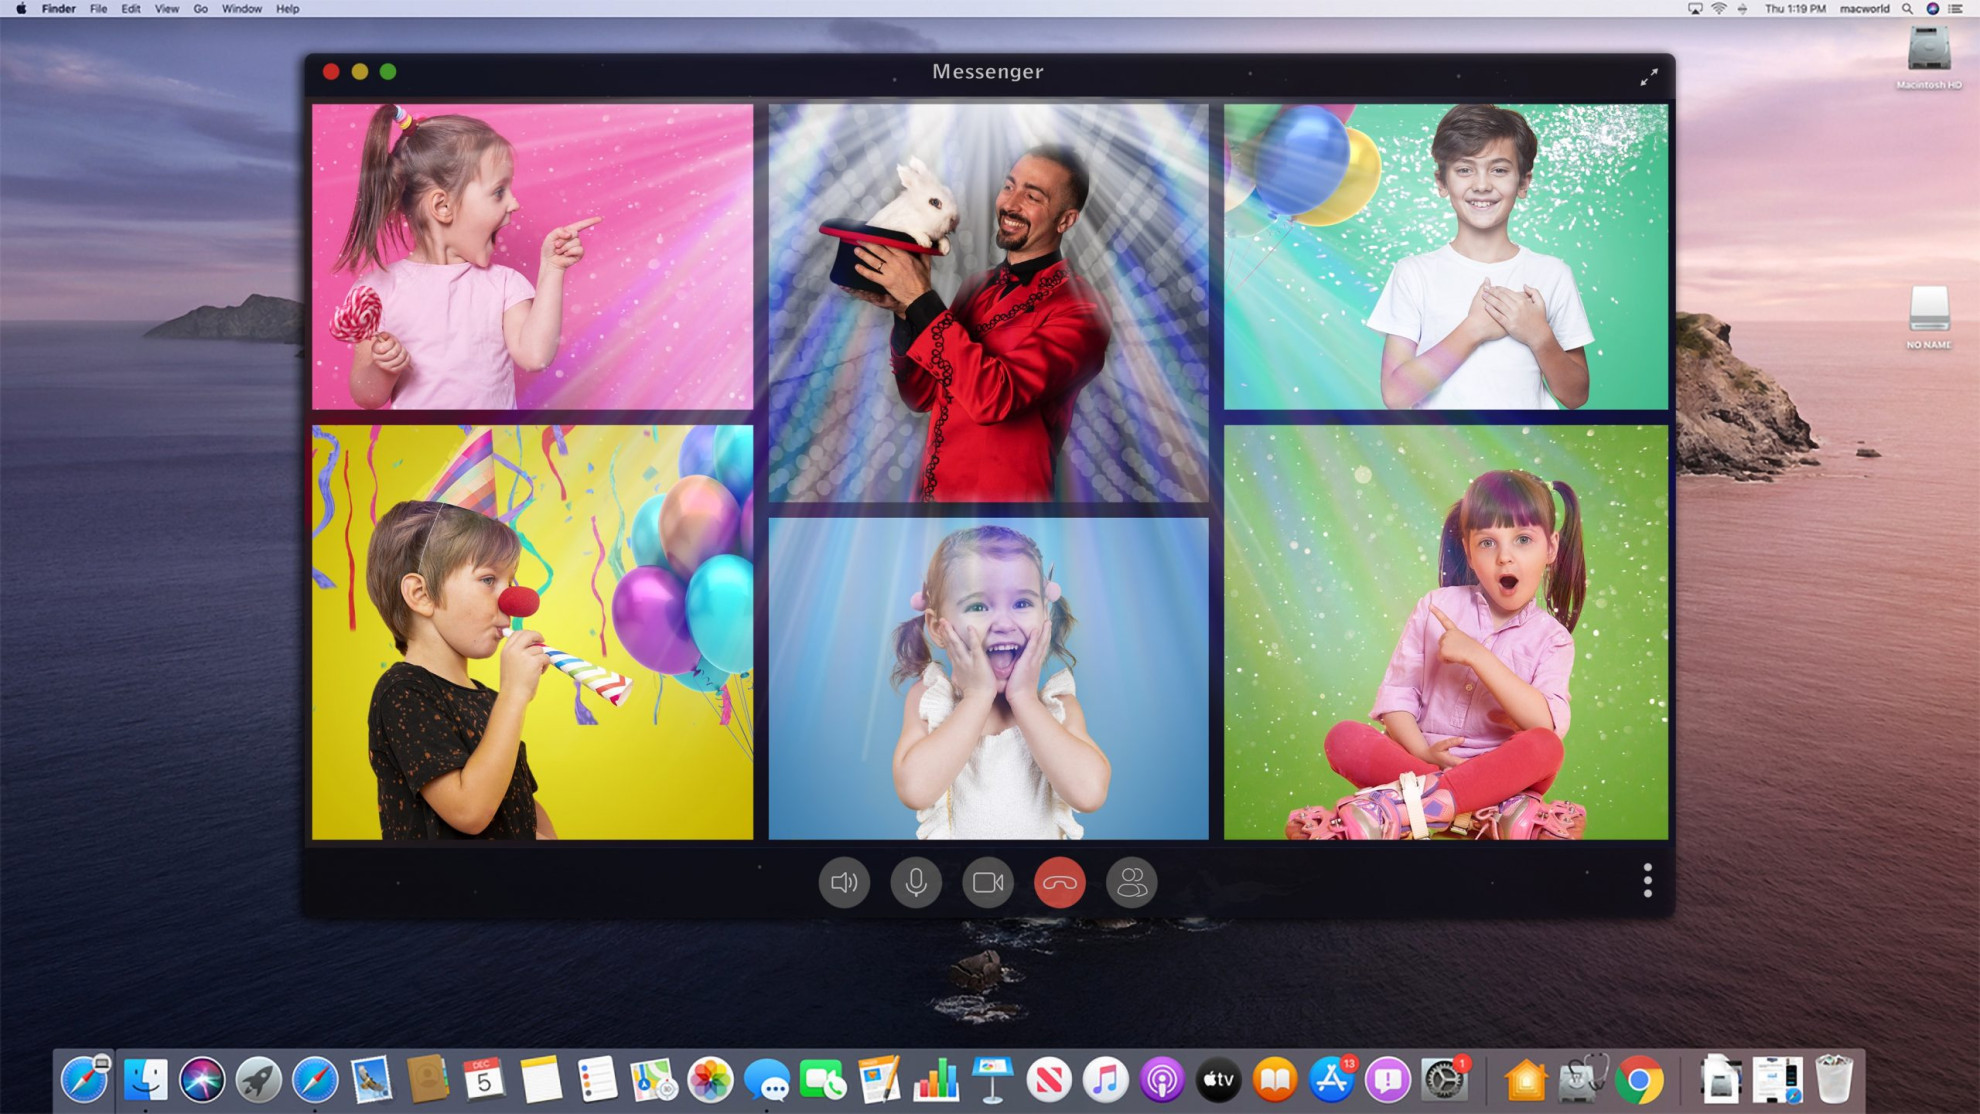
Task: Activate Siri from the menu bar
Action: [1933, 9]
